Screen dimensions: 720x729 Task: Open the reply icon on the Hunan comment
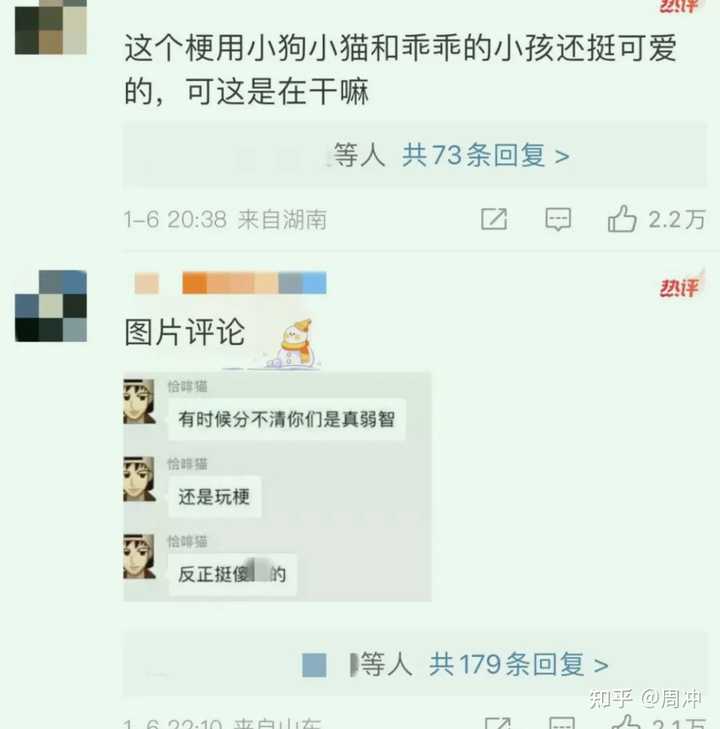tap(558, 219)
